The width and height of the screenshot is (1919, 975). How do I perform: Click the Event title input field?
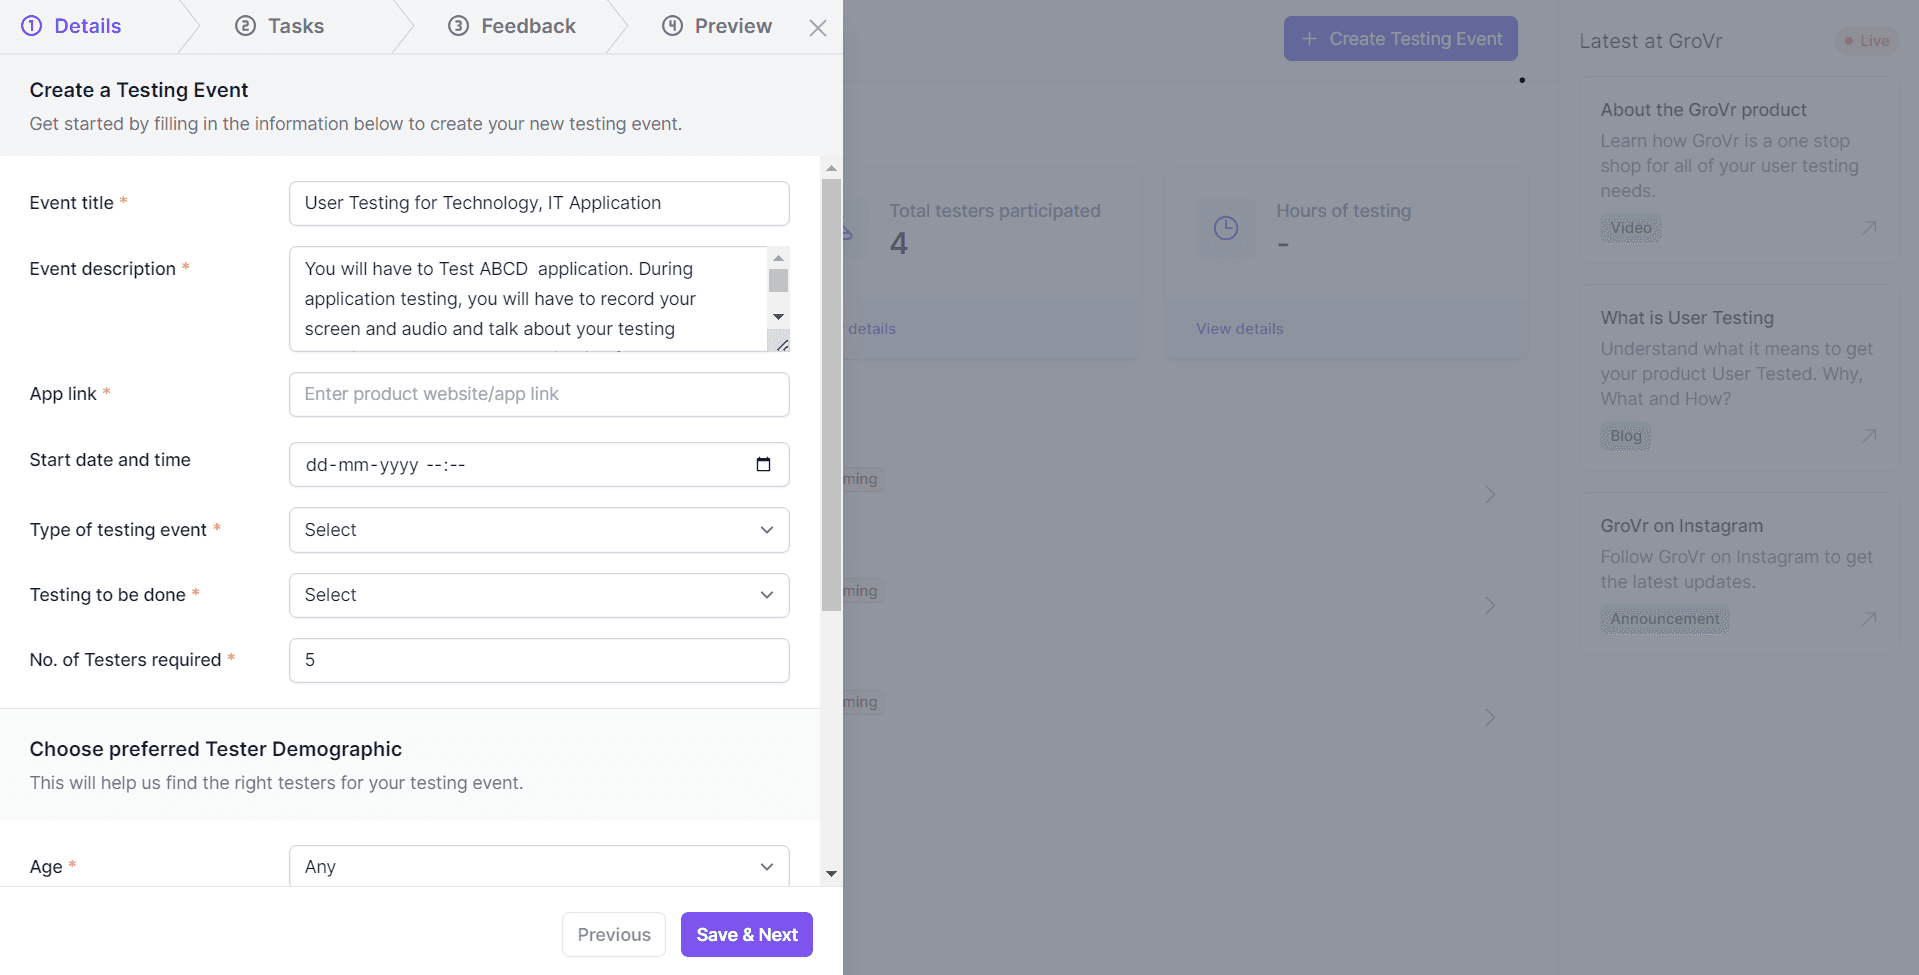click(539, 203)
